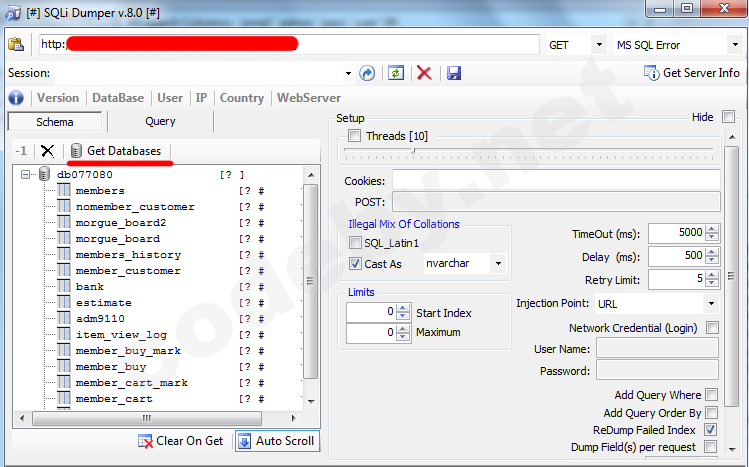Switch to the Query tab

(x=160, y=121)
